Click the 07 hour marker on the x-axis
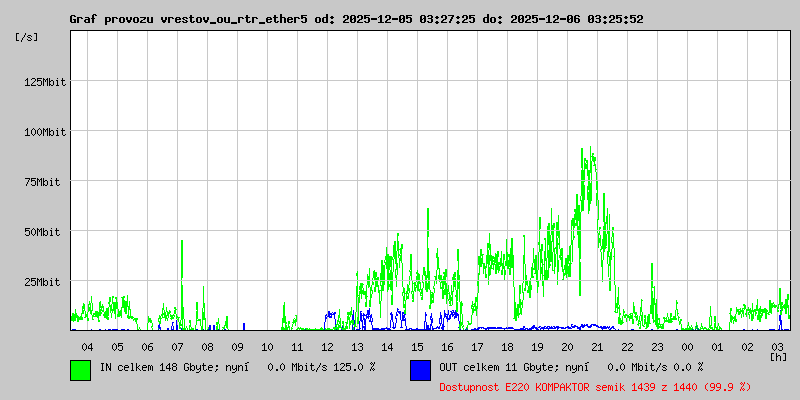The height and width of the screenshot is (400, 800). pos(177,346)
